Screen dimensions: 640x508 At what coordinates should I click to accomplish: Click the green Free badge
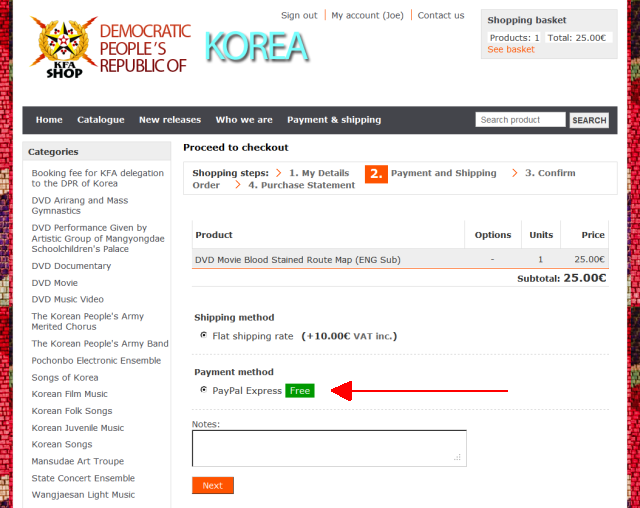(300, 390)
